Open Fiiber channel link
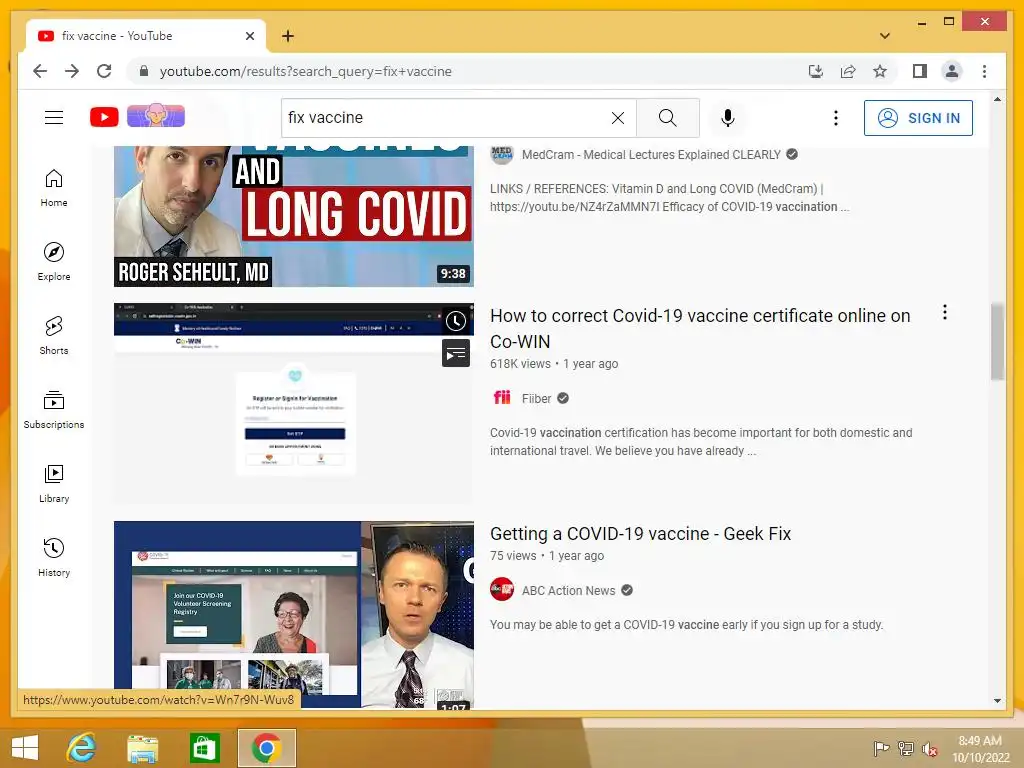 coord(536,398)
